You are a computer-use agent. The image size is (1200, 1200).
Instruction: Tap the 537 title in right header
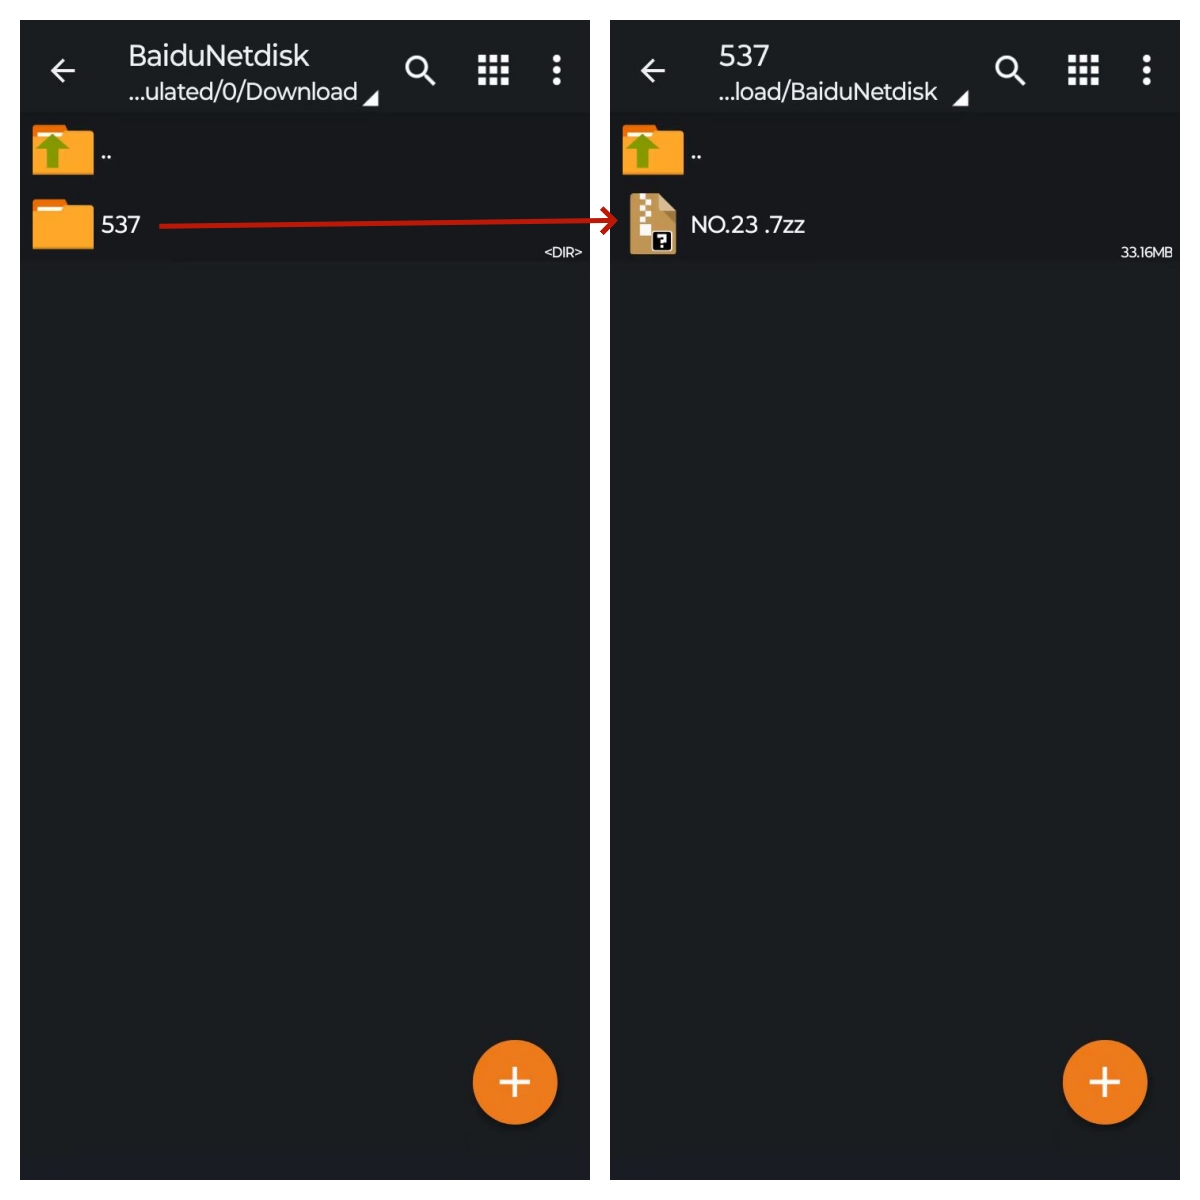[x=744, y=56]
